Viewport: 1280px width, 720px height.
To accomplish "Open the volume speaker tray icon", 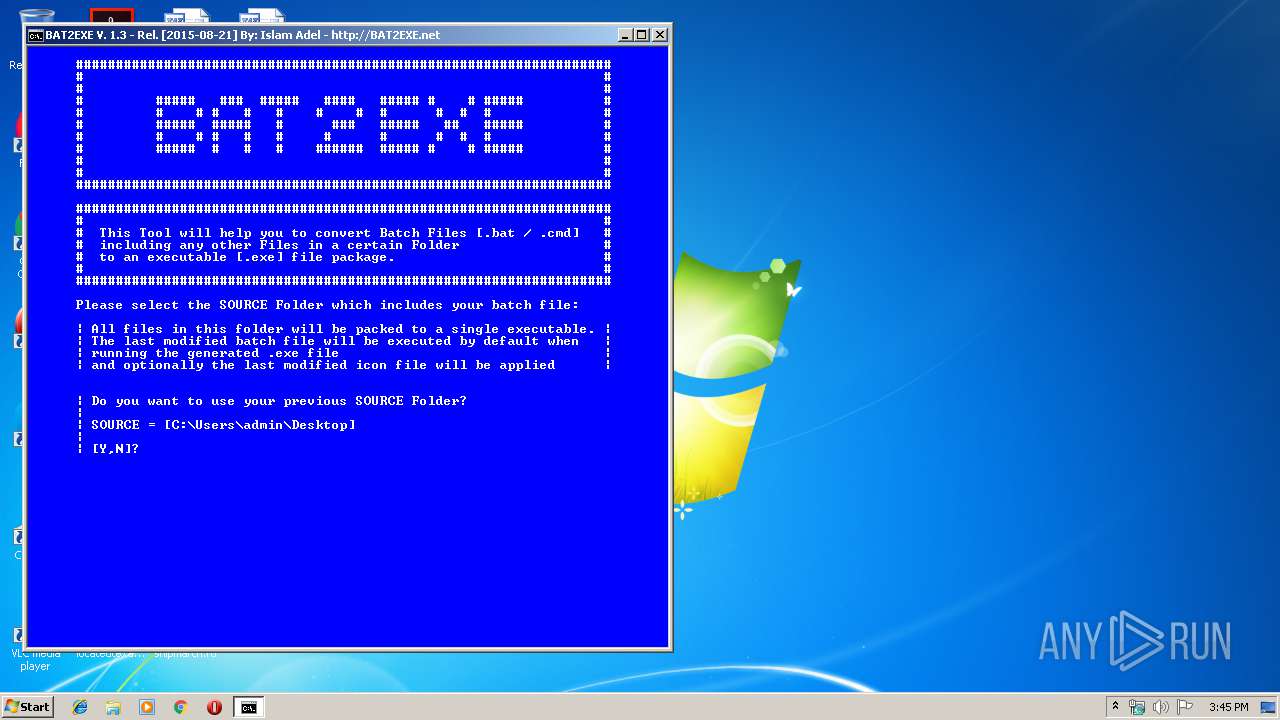I will pyautogui.click(x=1161, y=707).
